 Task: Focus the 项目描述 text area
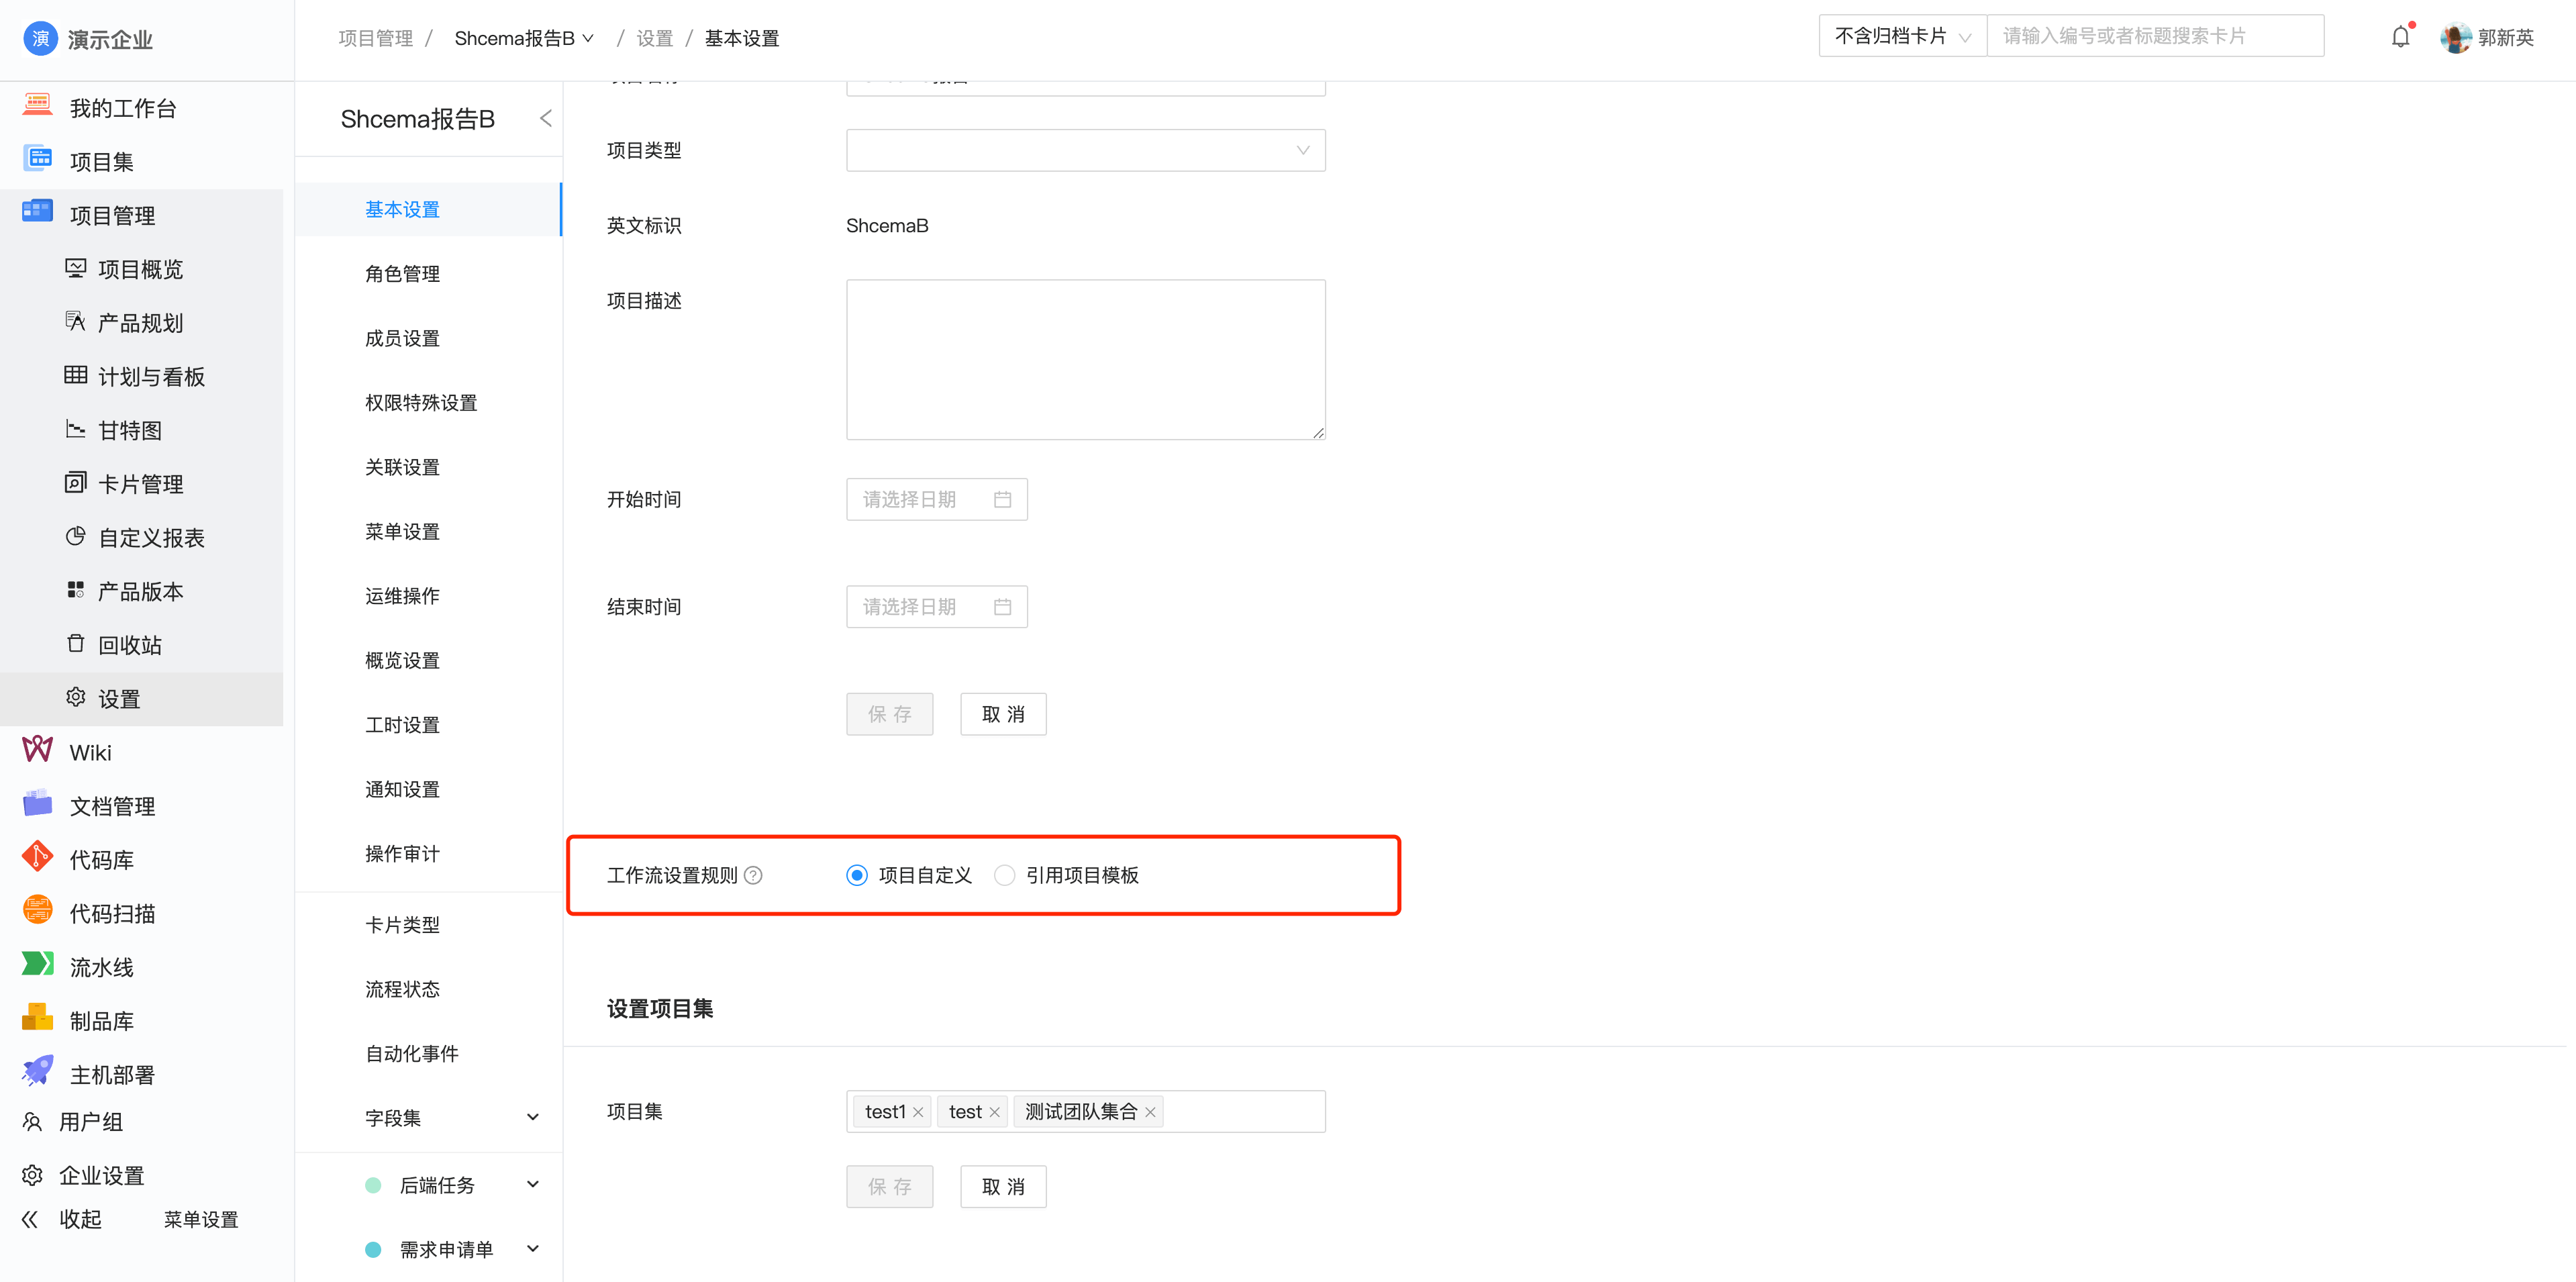pos(1086,360)
